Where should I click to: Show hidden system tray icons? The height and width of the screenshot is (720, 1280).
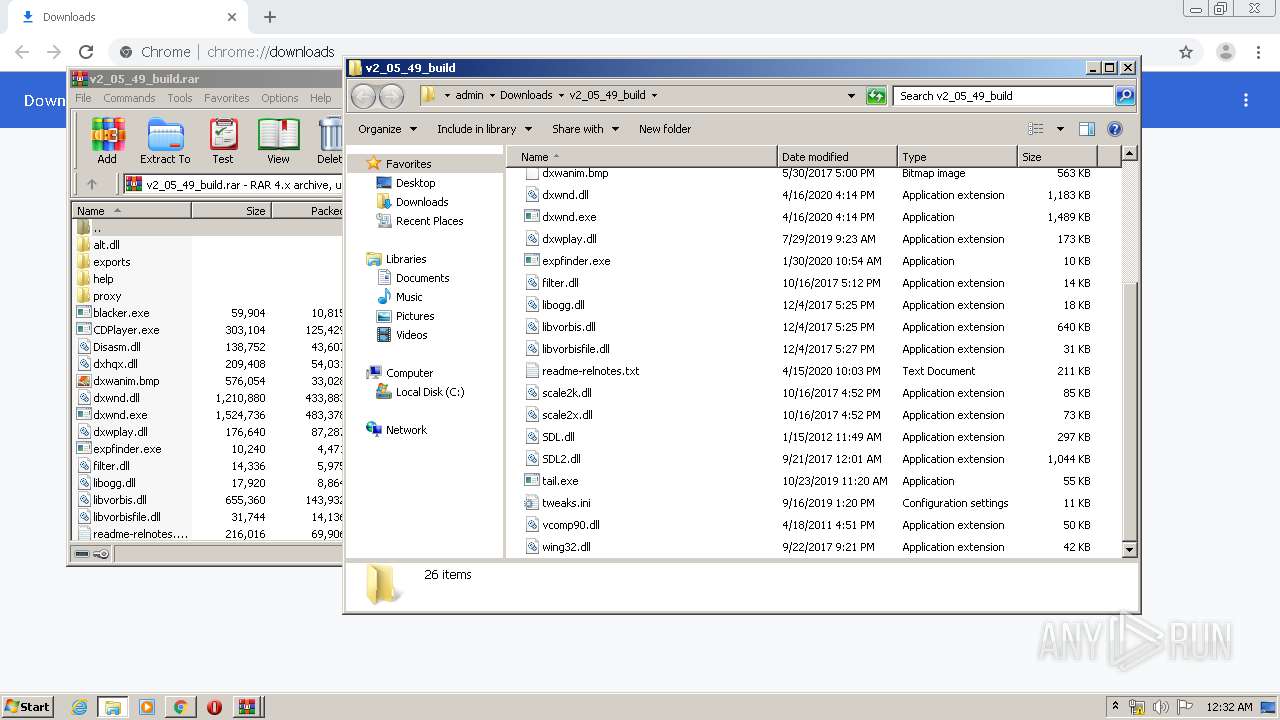coord(1116,706)
